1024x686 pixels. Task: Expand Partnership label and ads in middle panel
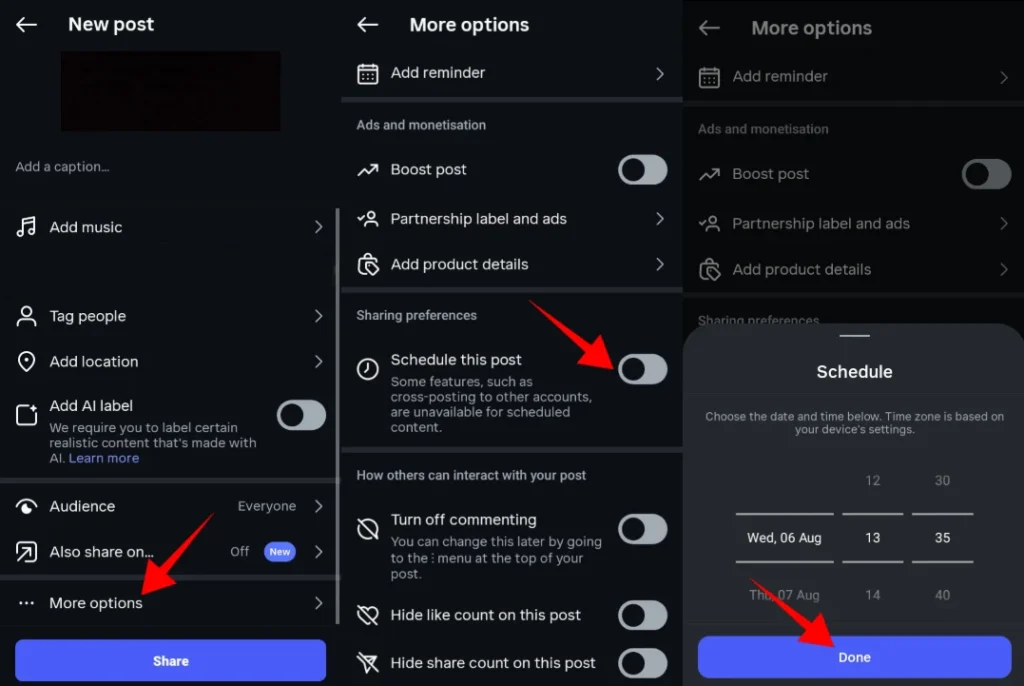point(511,219)
